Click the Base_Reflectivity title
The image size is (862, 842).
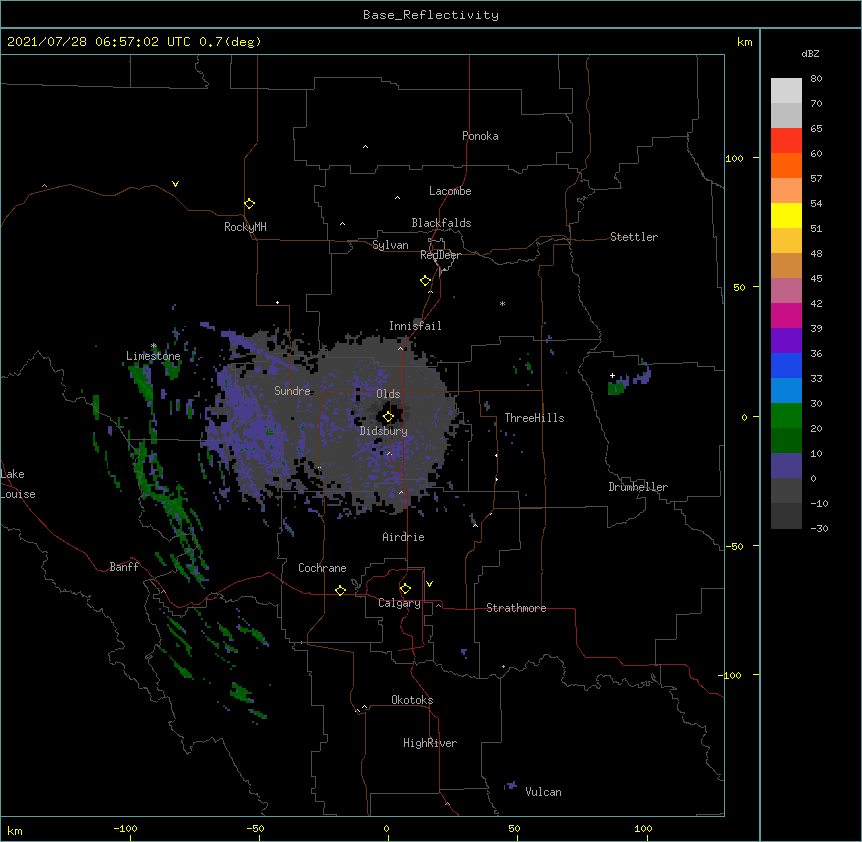[431, 15]
